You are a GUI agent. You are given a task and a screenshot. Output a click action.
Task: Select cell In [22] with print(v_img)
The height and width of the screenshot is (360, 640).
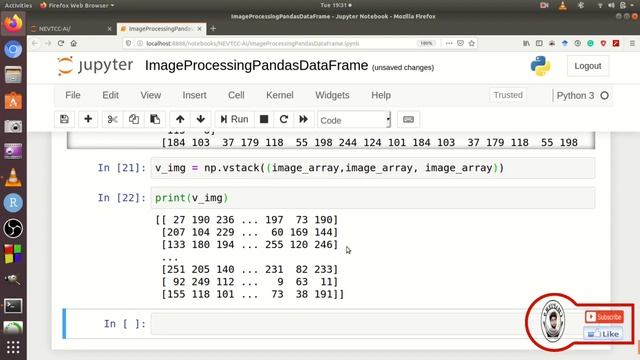click(x=373, y=198)
